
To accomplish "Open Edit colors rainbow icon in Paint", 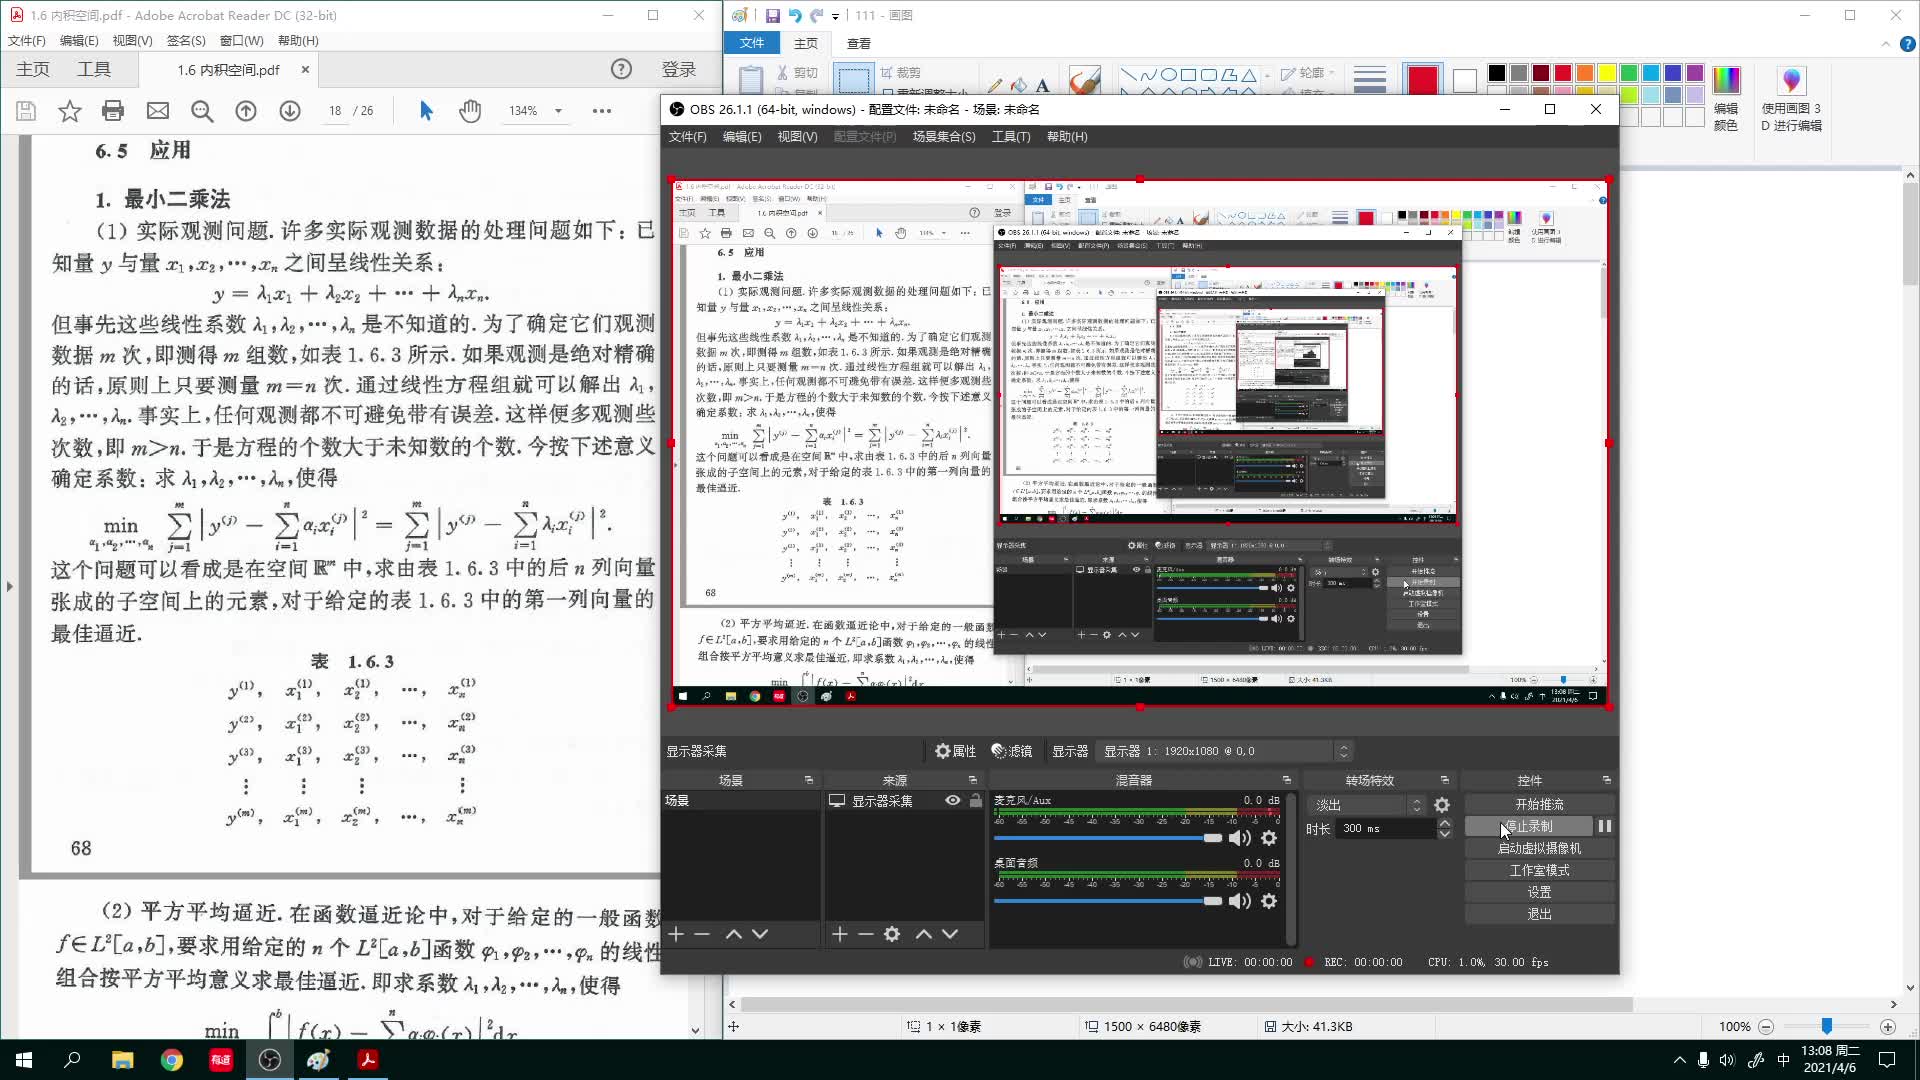I will pos(1726,80).
